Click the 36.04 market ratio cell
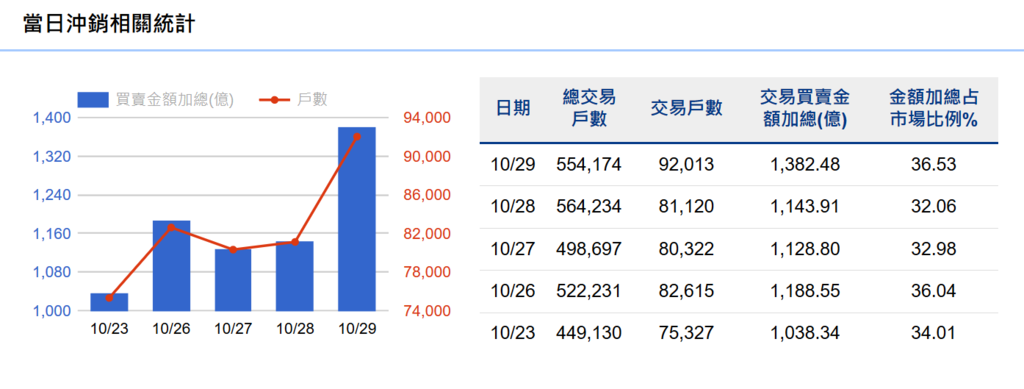The height and width of the screenshot is (389, 1024). point(933,291)
